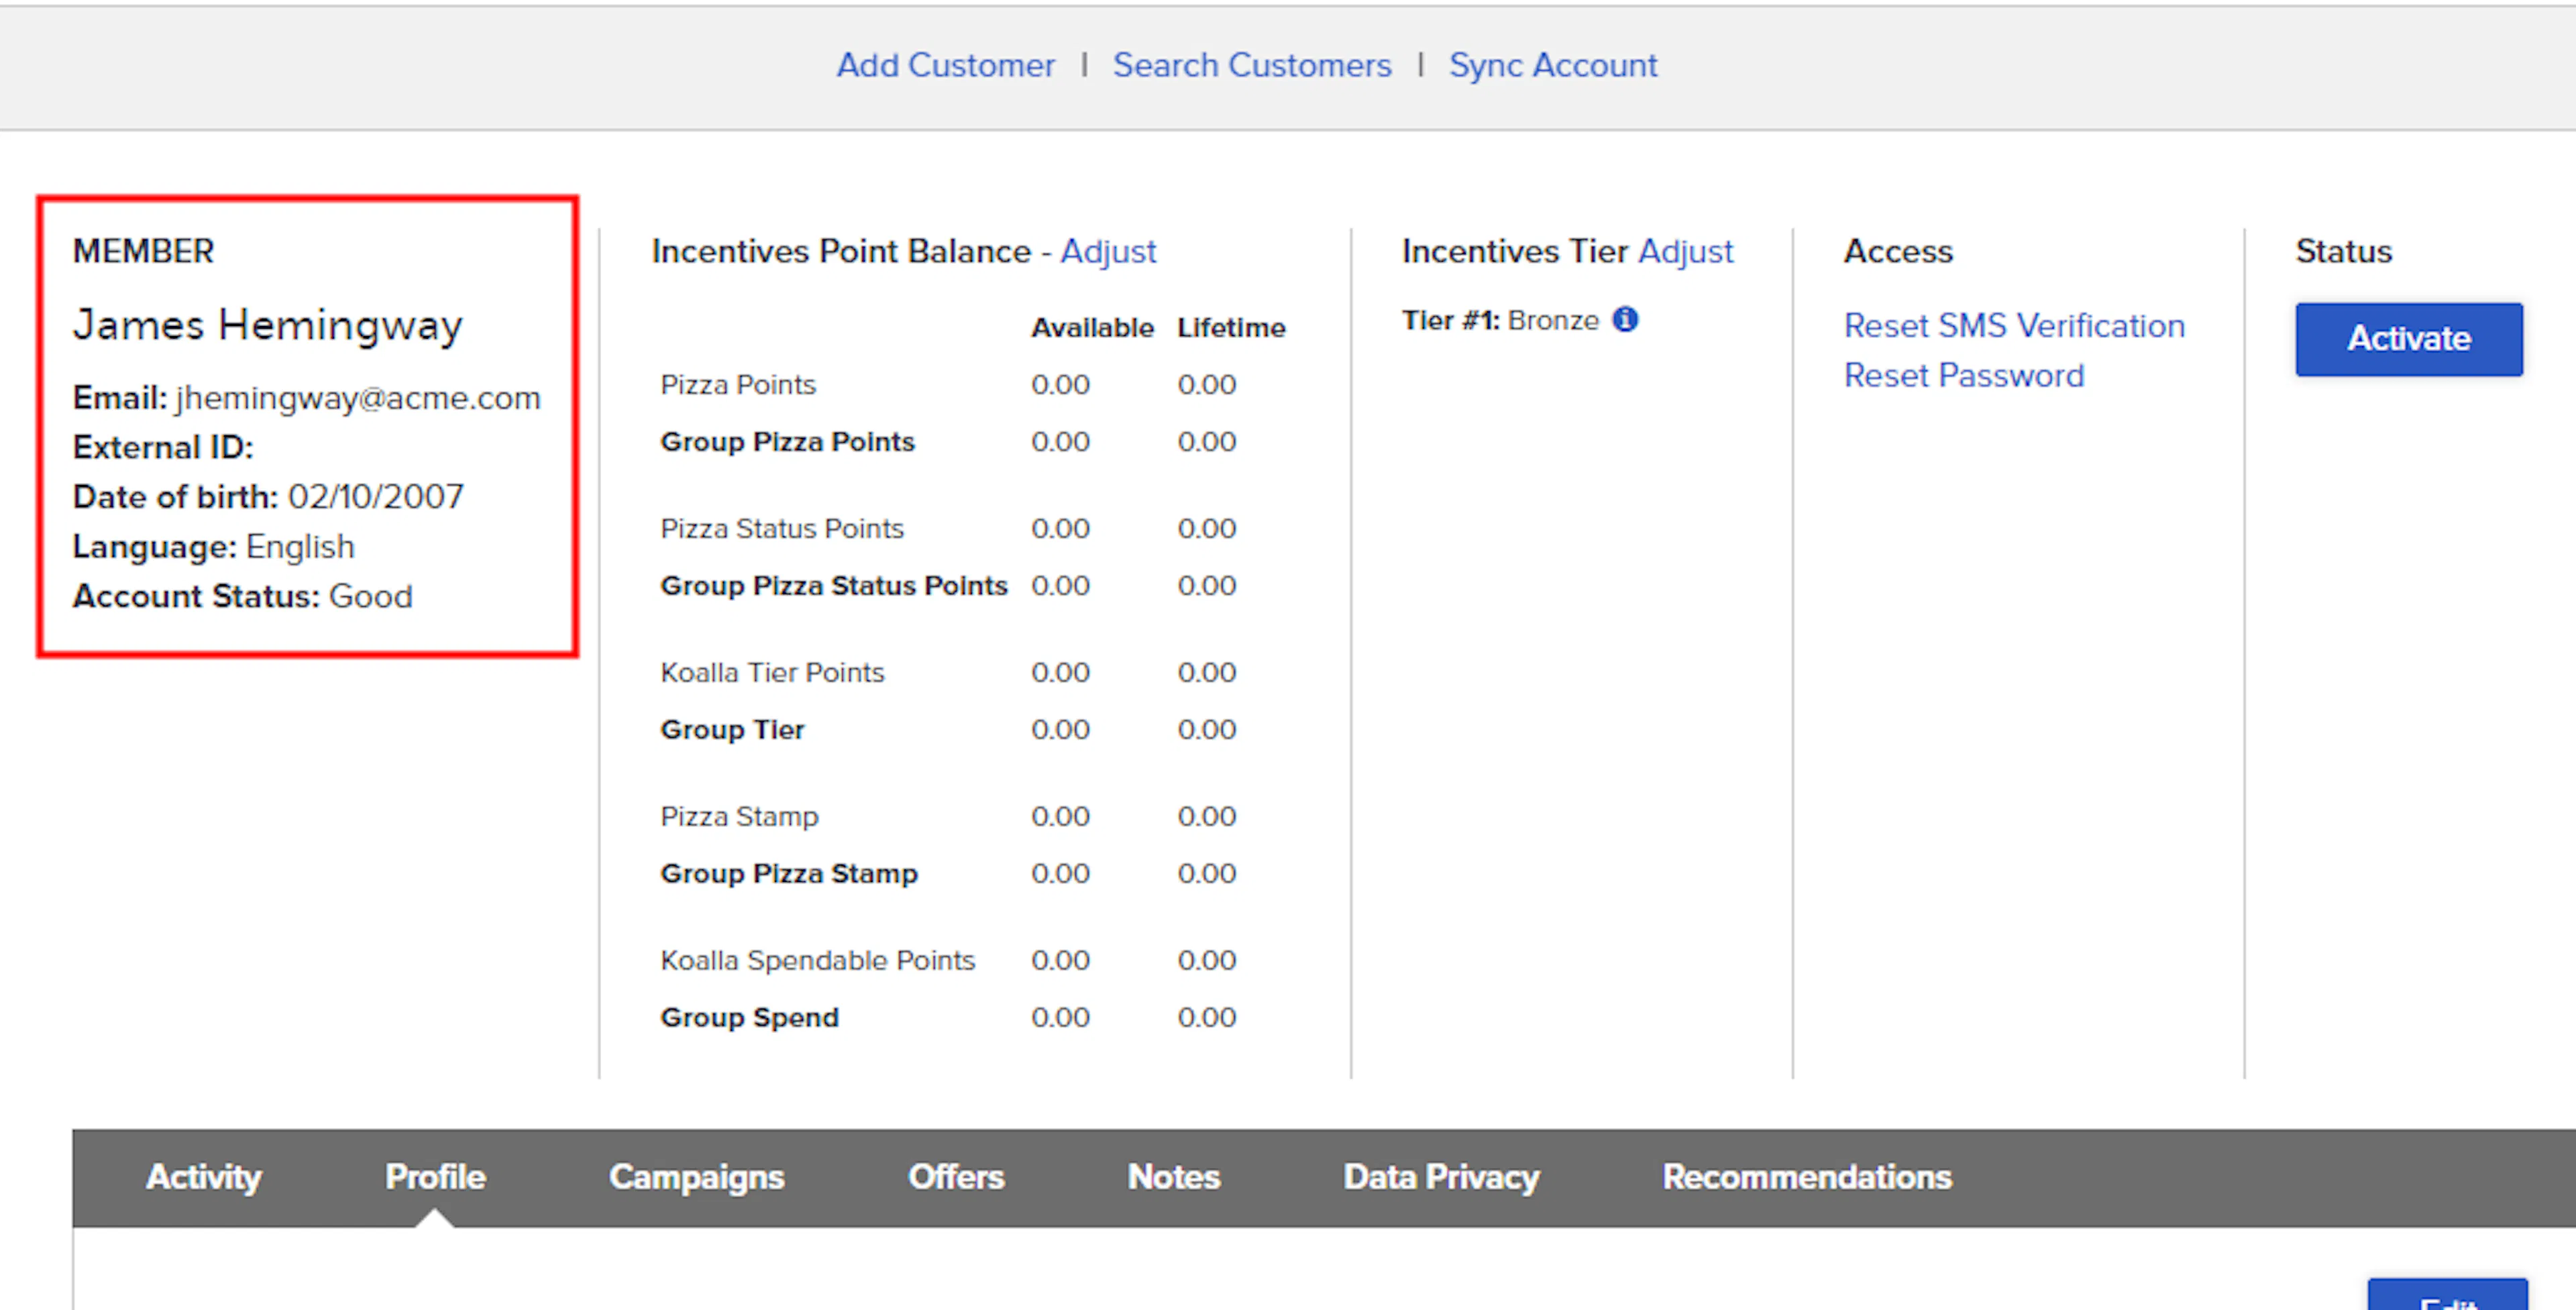
Task: Click the Group Pizza Stamp label
Action: (789, 874)
